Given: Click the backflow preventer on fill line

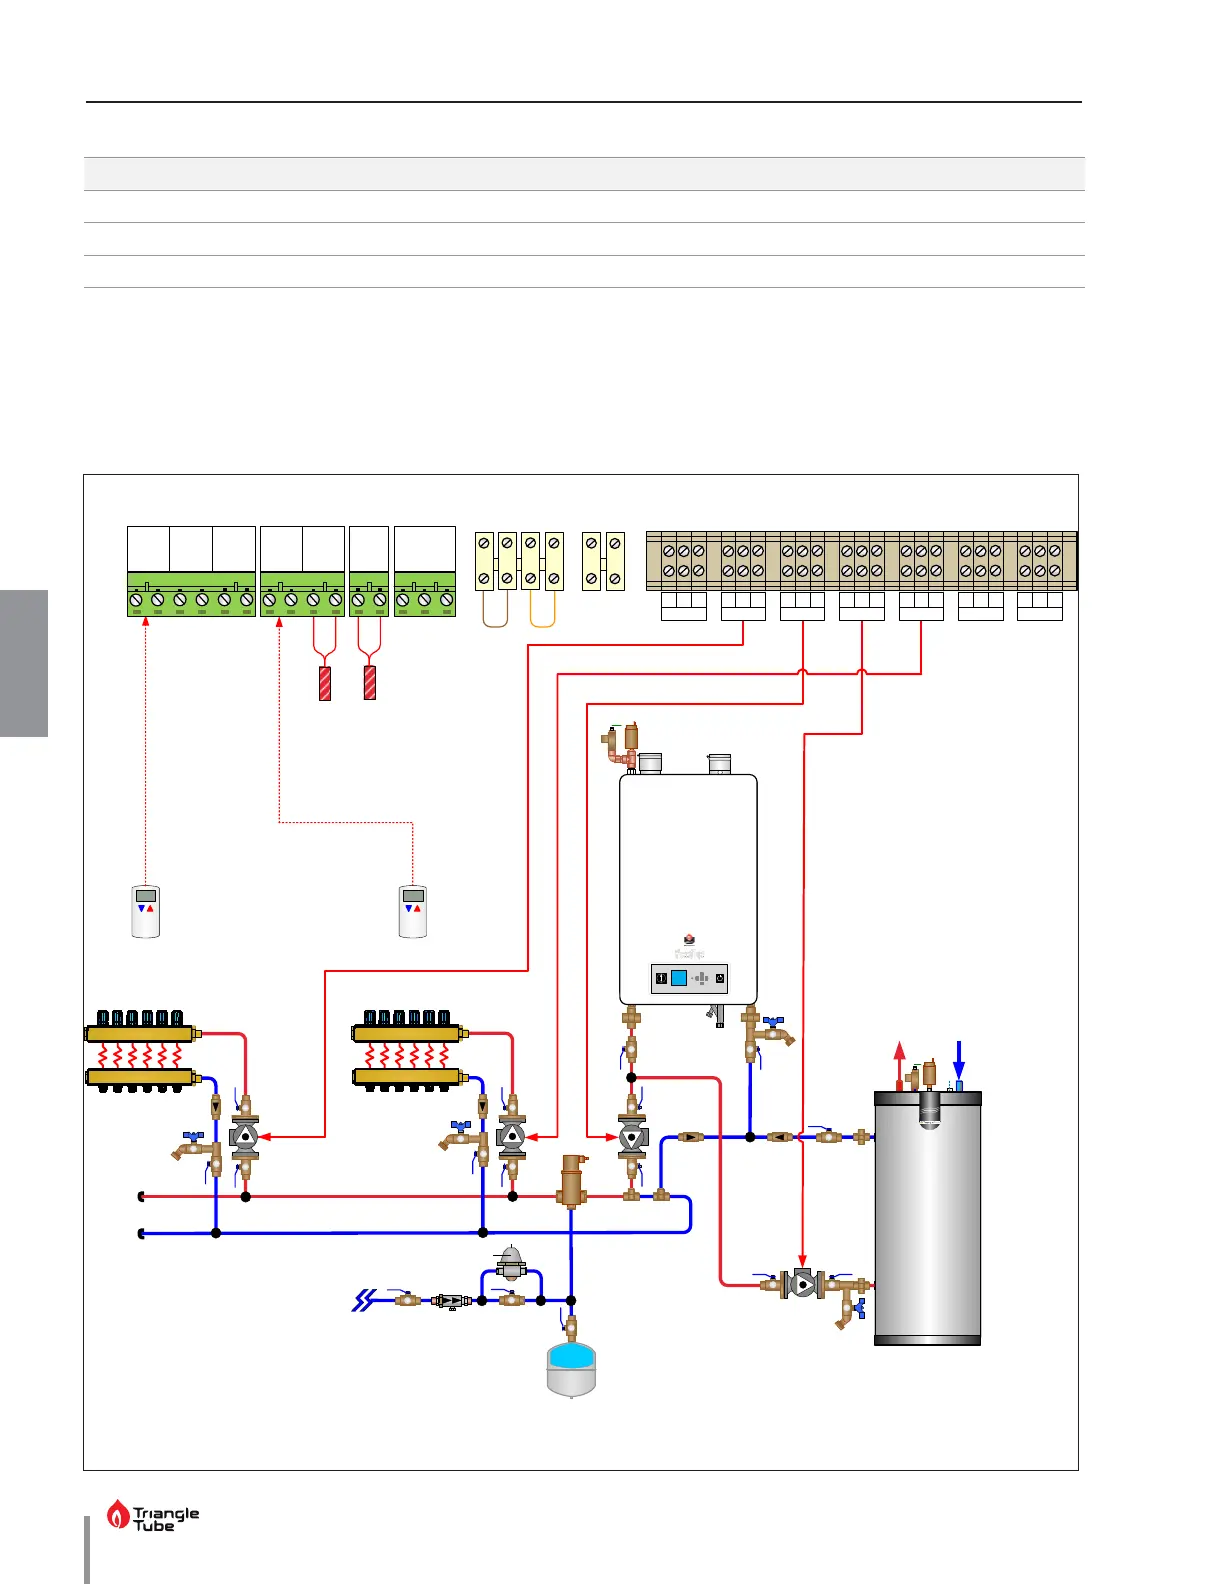Looking at the screenshot, I should click(452, 1301).
